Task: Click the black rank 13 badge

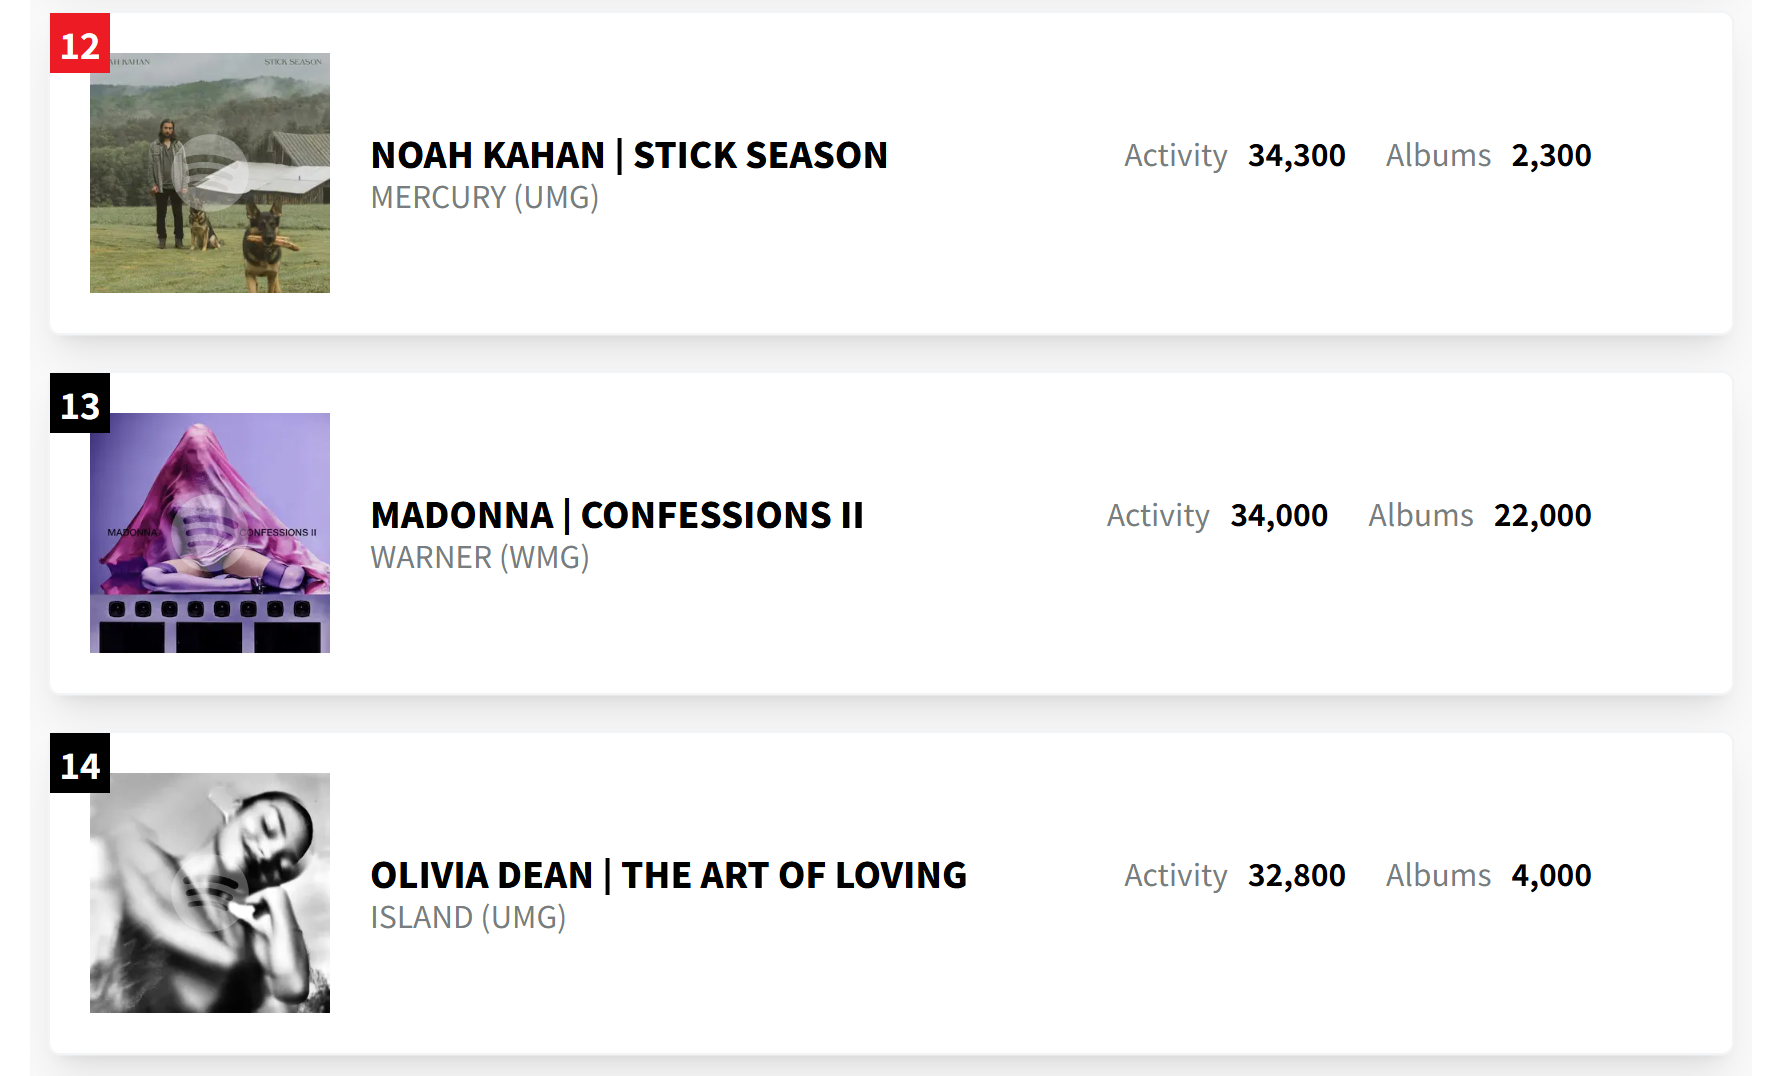Action: pos(80,403)
